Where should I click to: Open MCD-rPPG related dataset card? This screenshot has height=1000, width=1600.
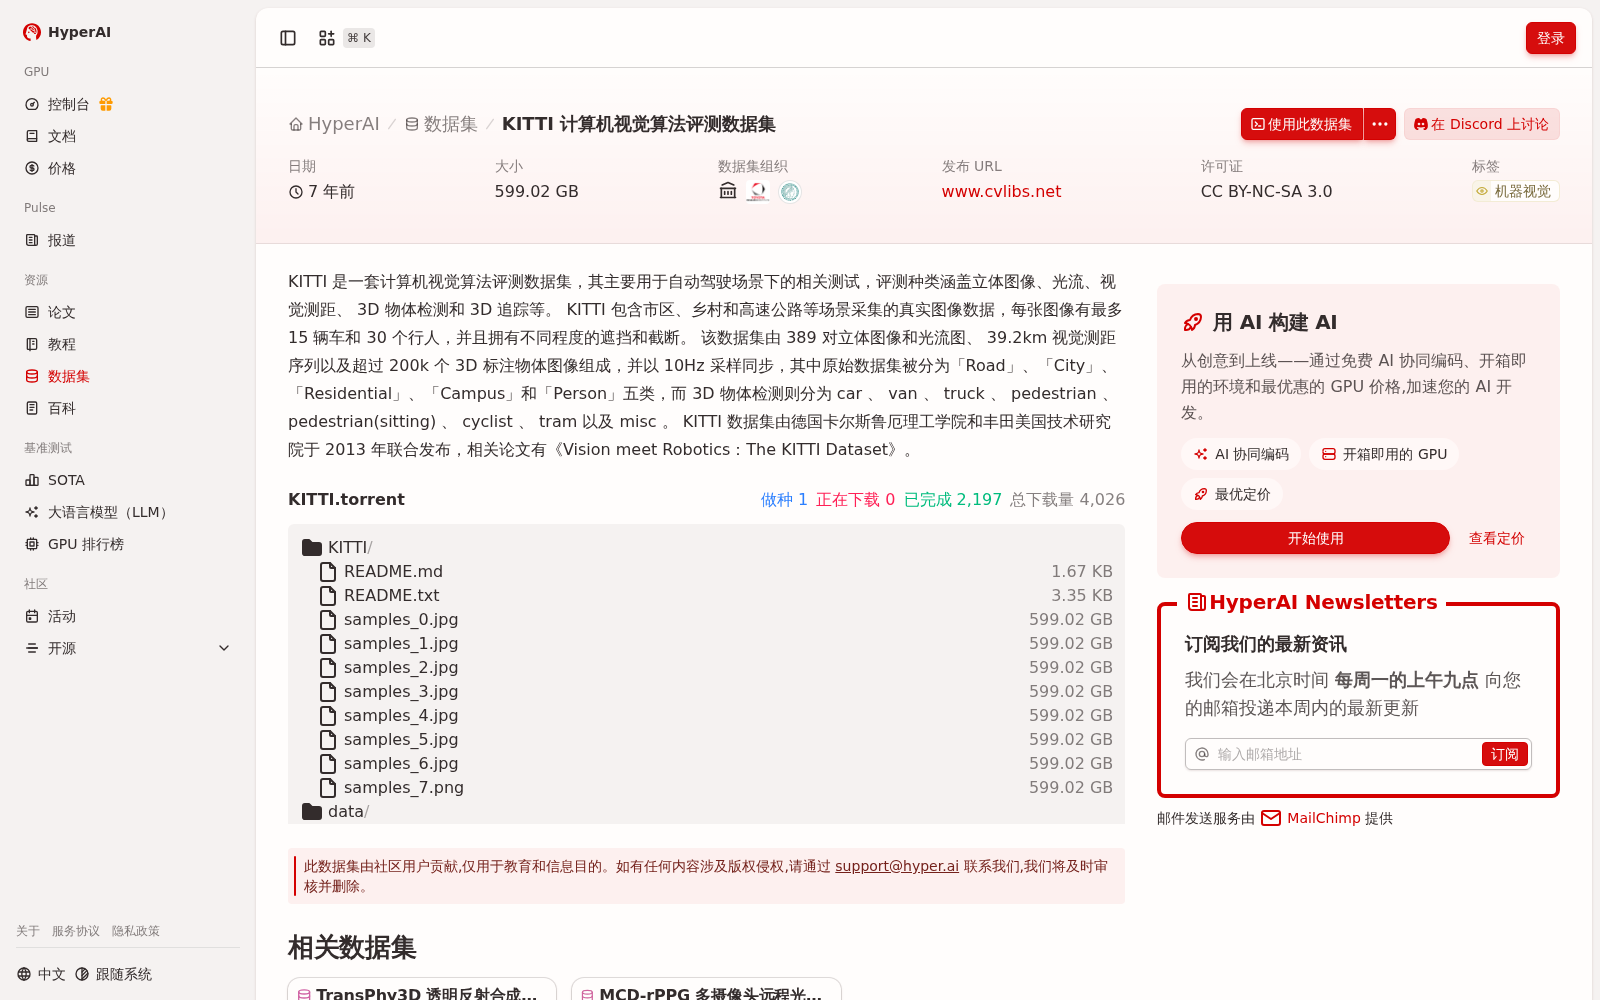tap(706, 989)
